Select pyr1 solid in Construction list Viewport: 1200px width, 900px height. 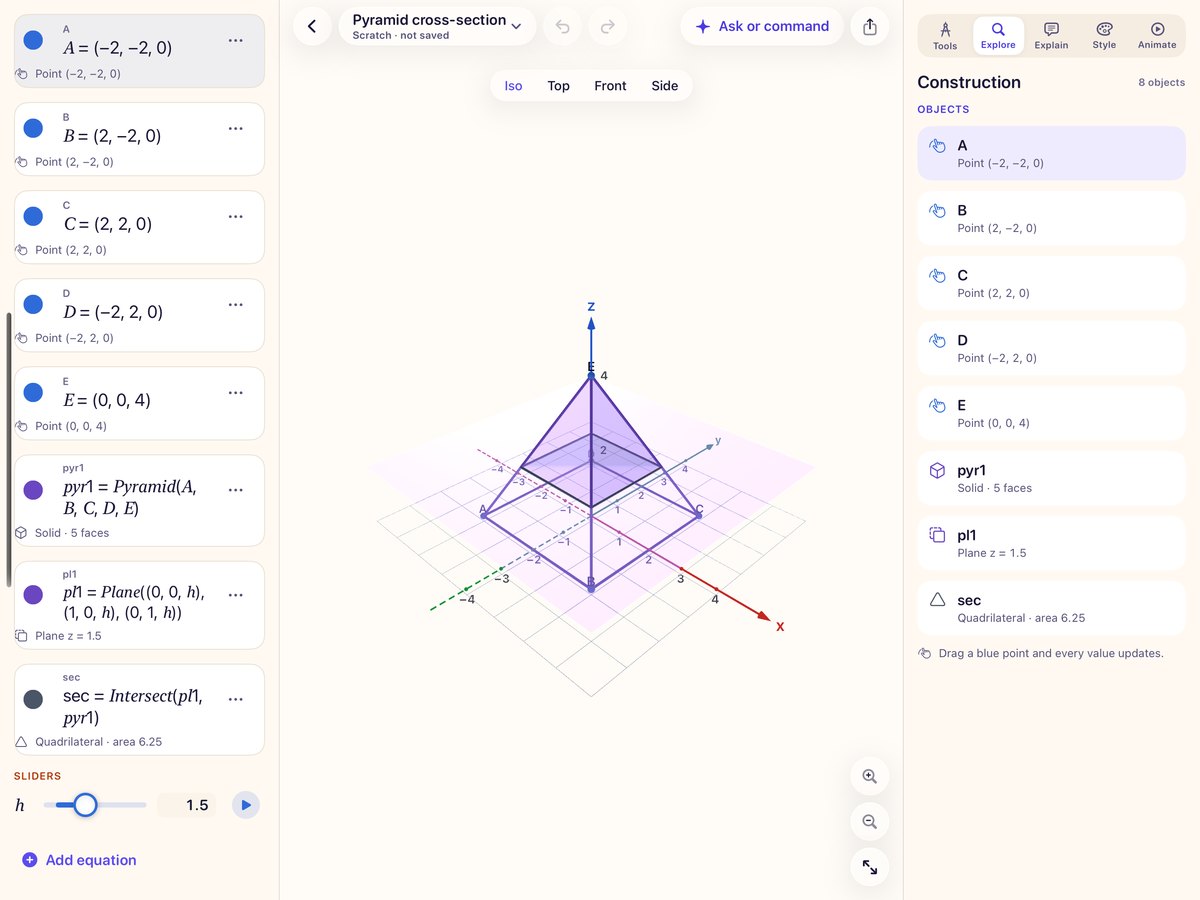tap(1051, 478)
